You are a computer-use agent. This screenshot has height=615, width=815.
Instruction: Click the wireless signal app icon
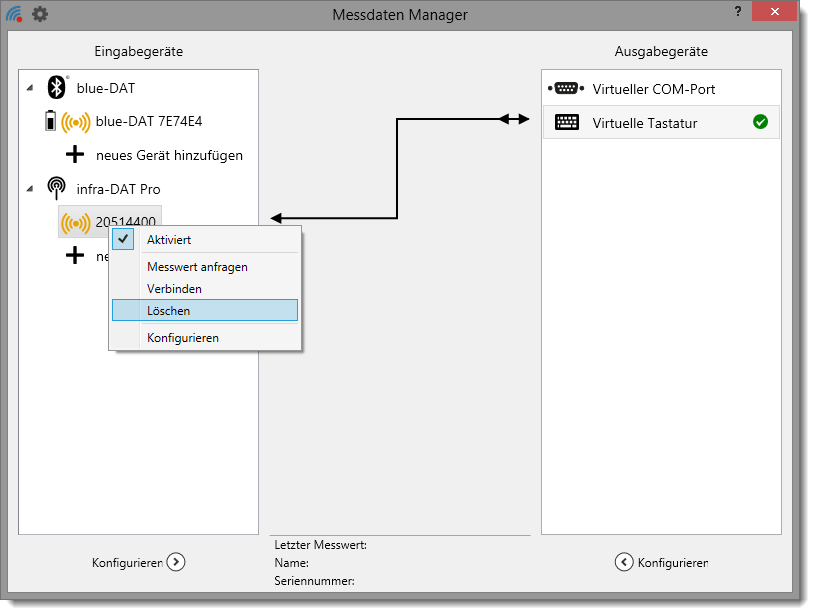tap(14, 14)
